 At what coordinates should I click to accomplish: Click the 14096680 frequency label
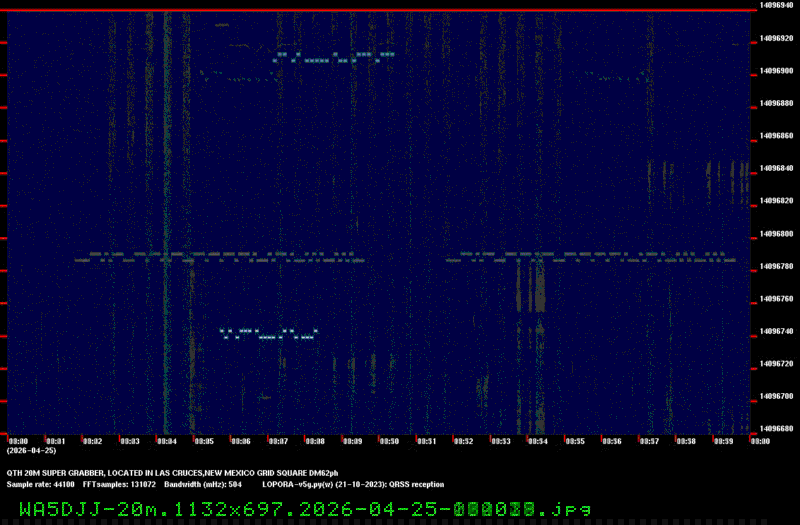(x=777, y=429)
